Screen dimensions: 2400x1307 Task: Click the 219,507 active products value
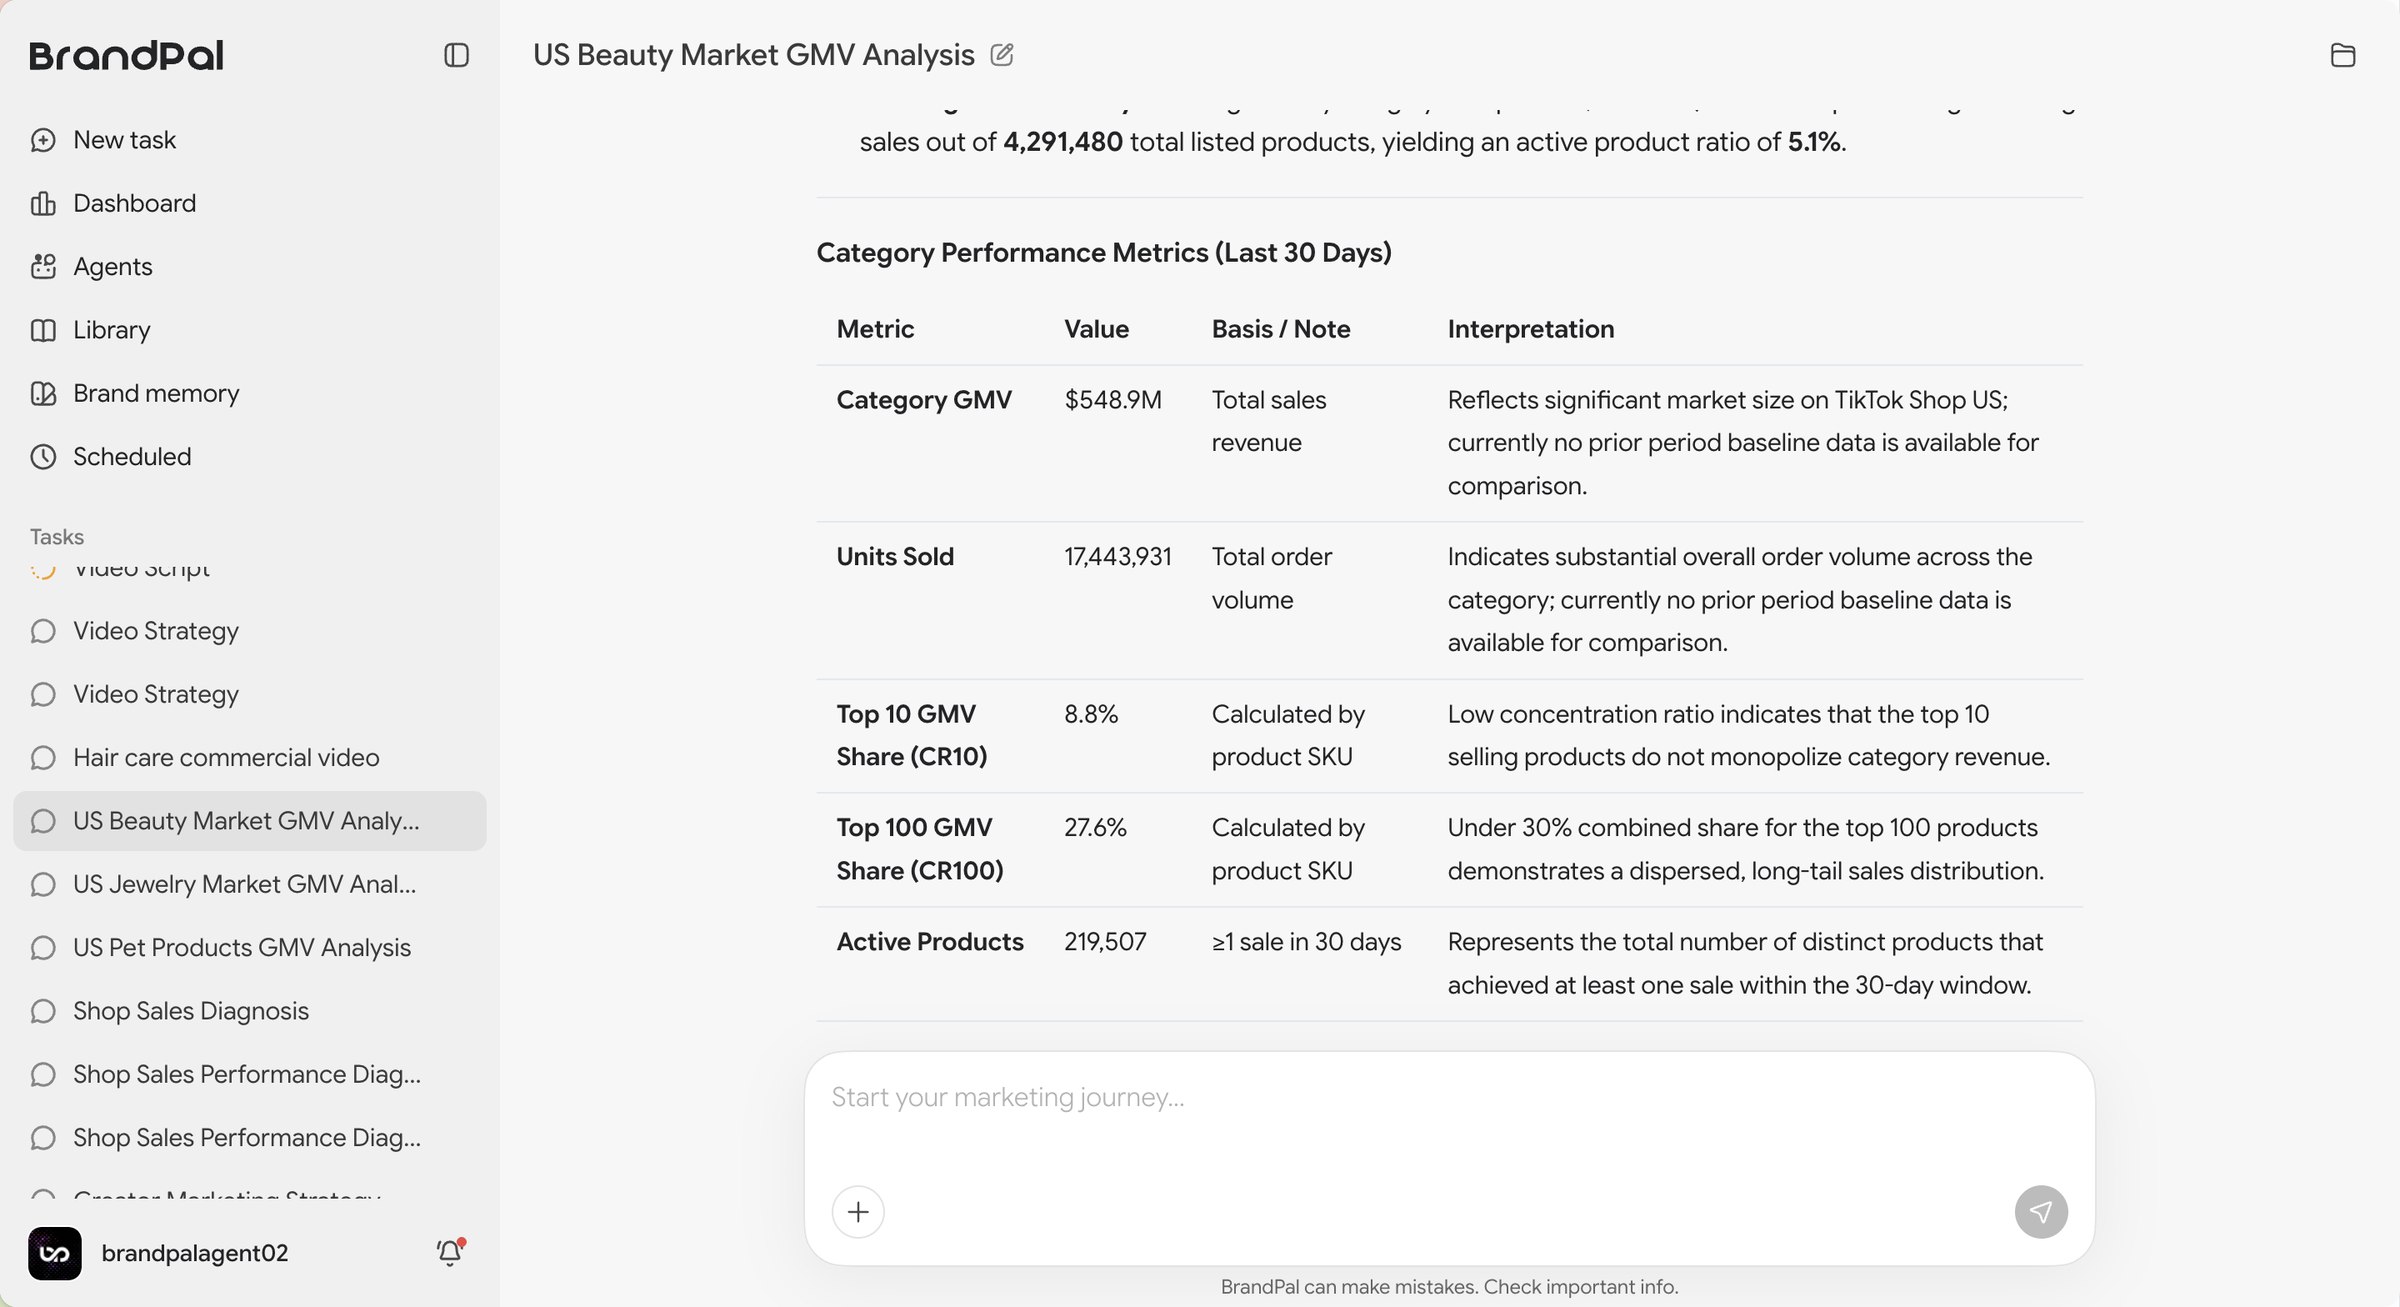pyautogui.click(x=1105, y=942)
